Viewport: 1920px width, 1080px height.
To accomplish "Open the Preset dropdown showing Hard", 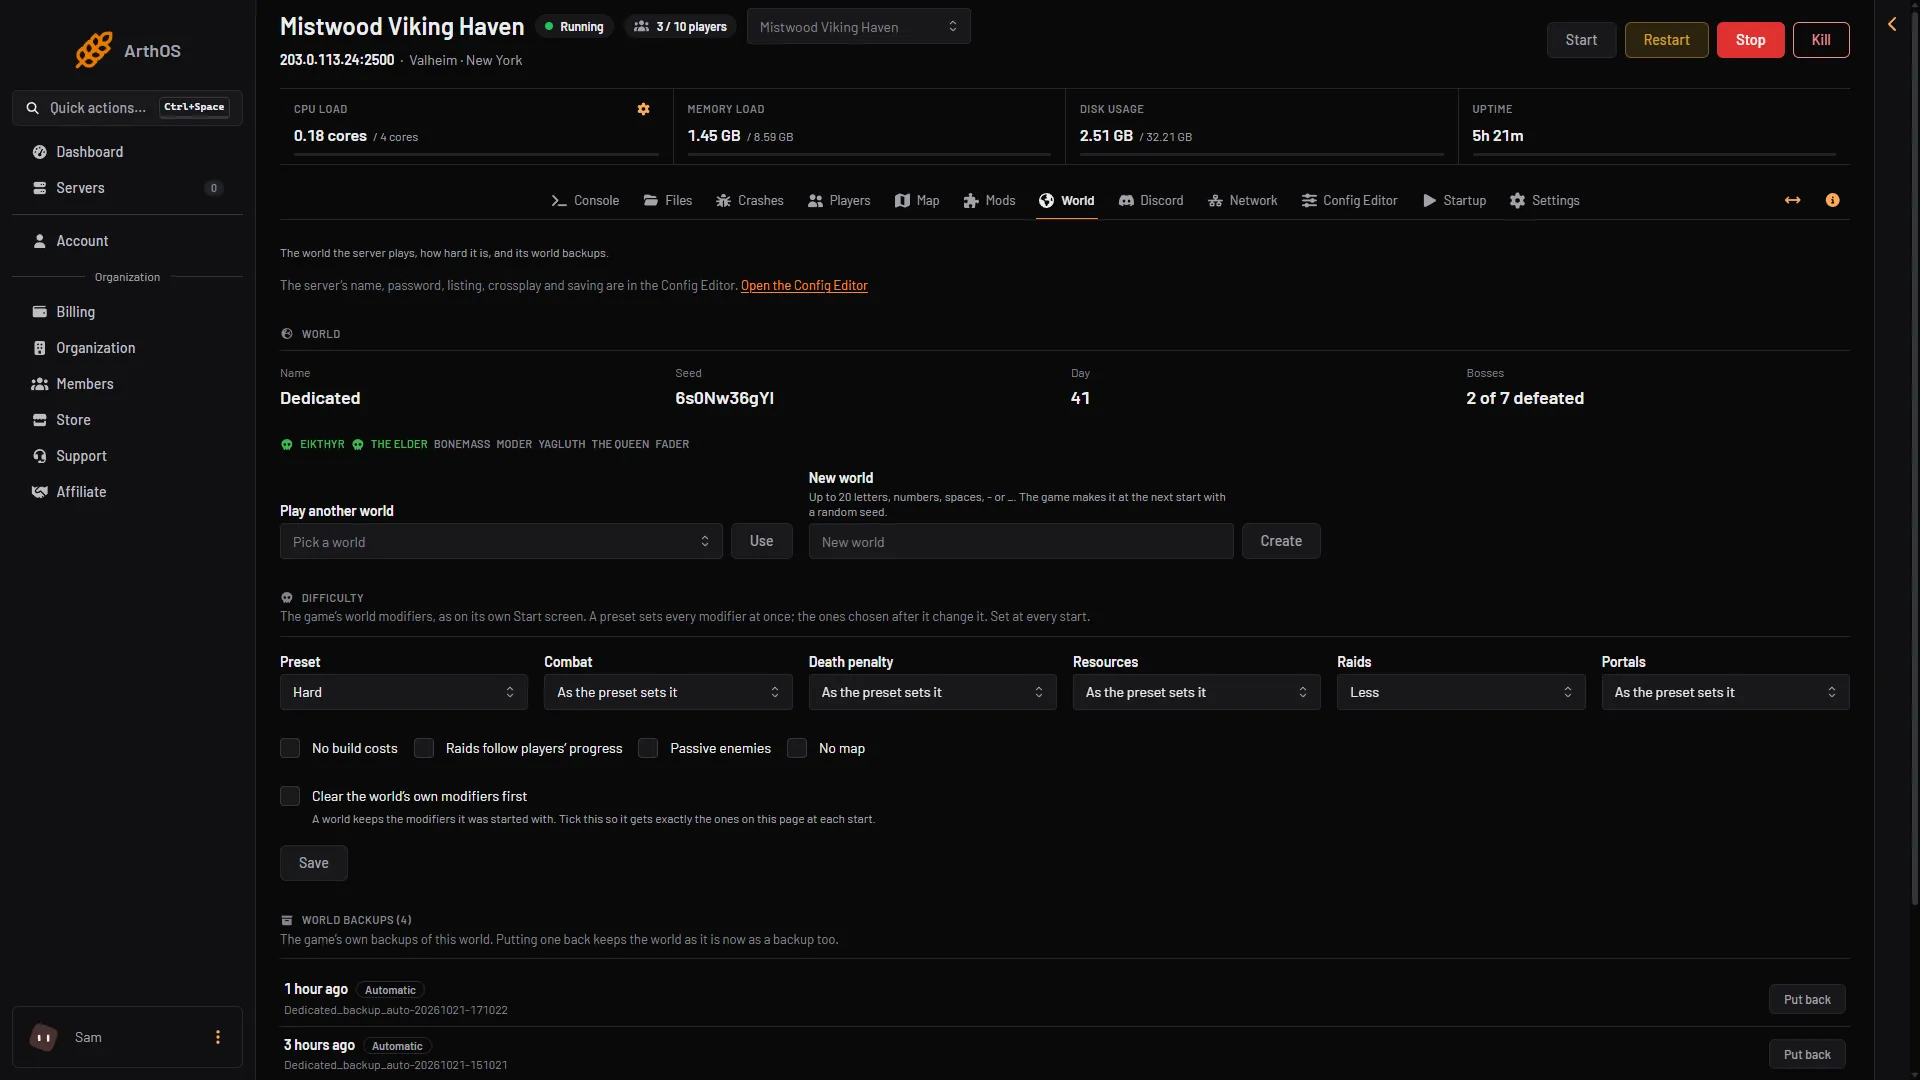I will [x=403, y=692].
